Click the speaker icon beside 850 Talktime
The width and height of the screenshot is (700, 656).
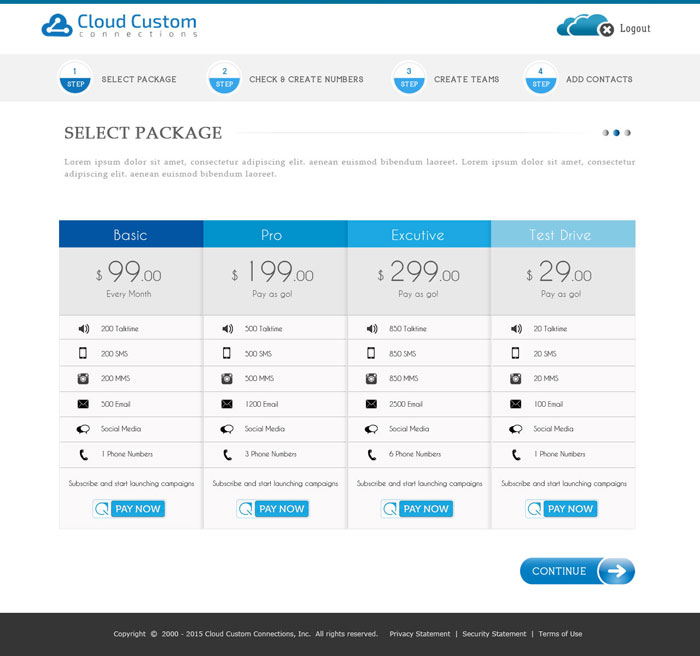click(x=372, y=329)
